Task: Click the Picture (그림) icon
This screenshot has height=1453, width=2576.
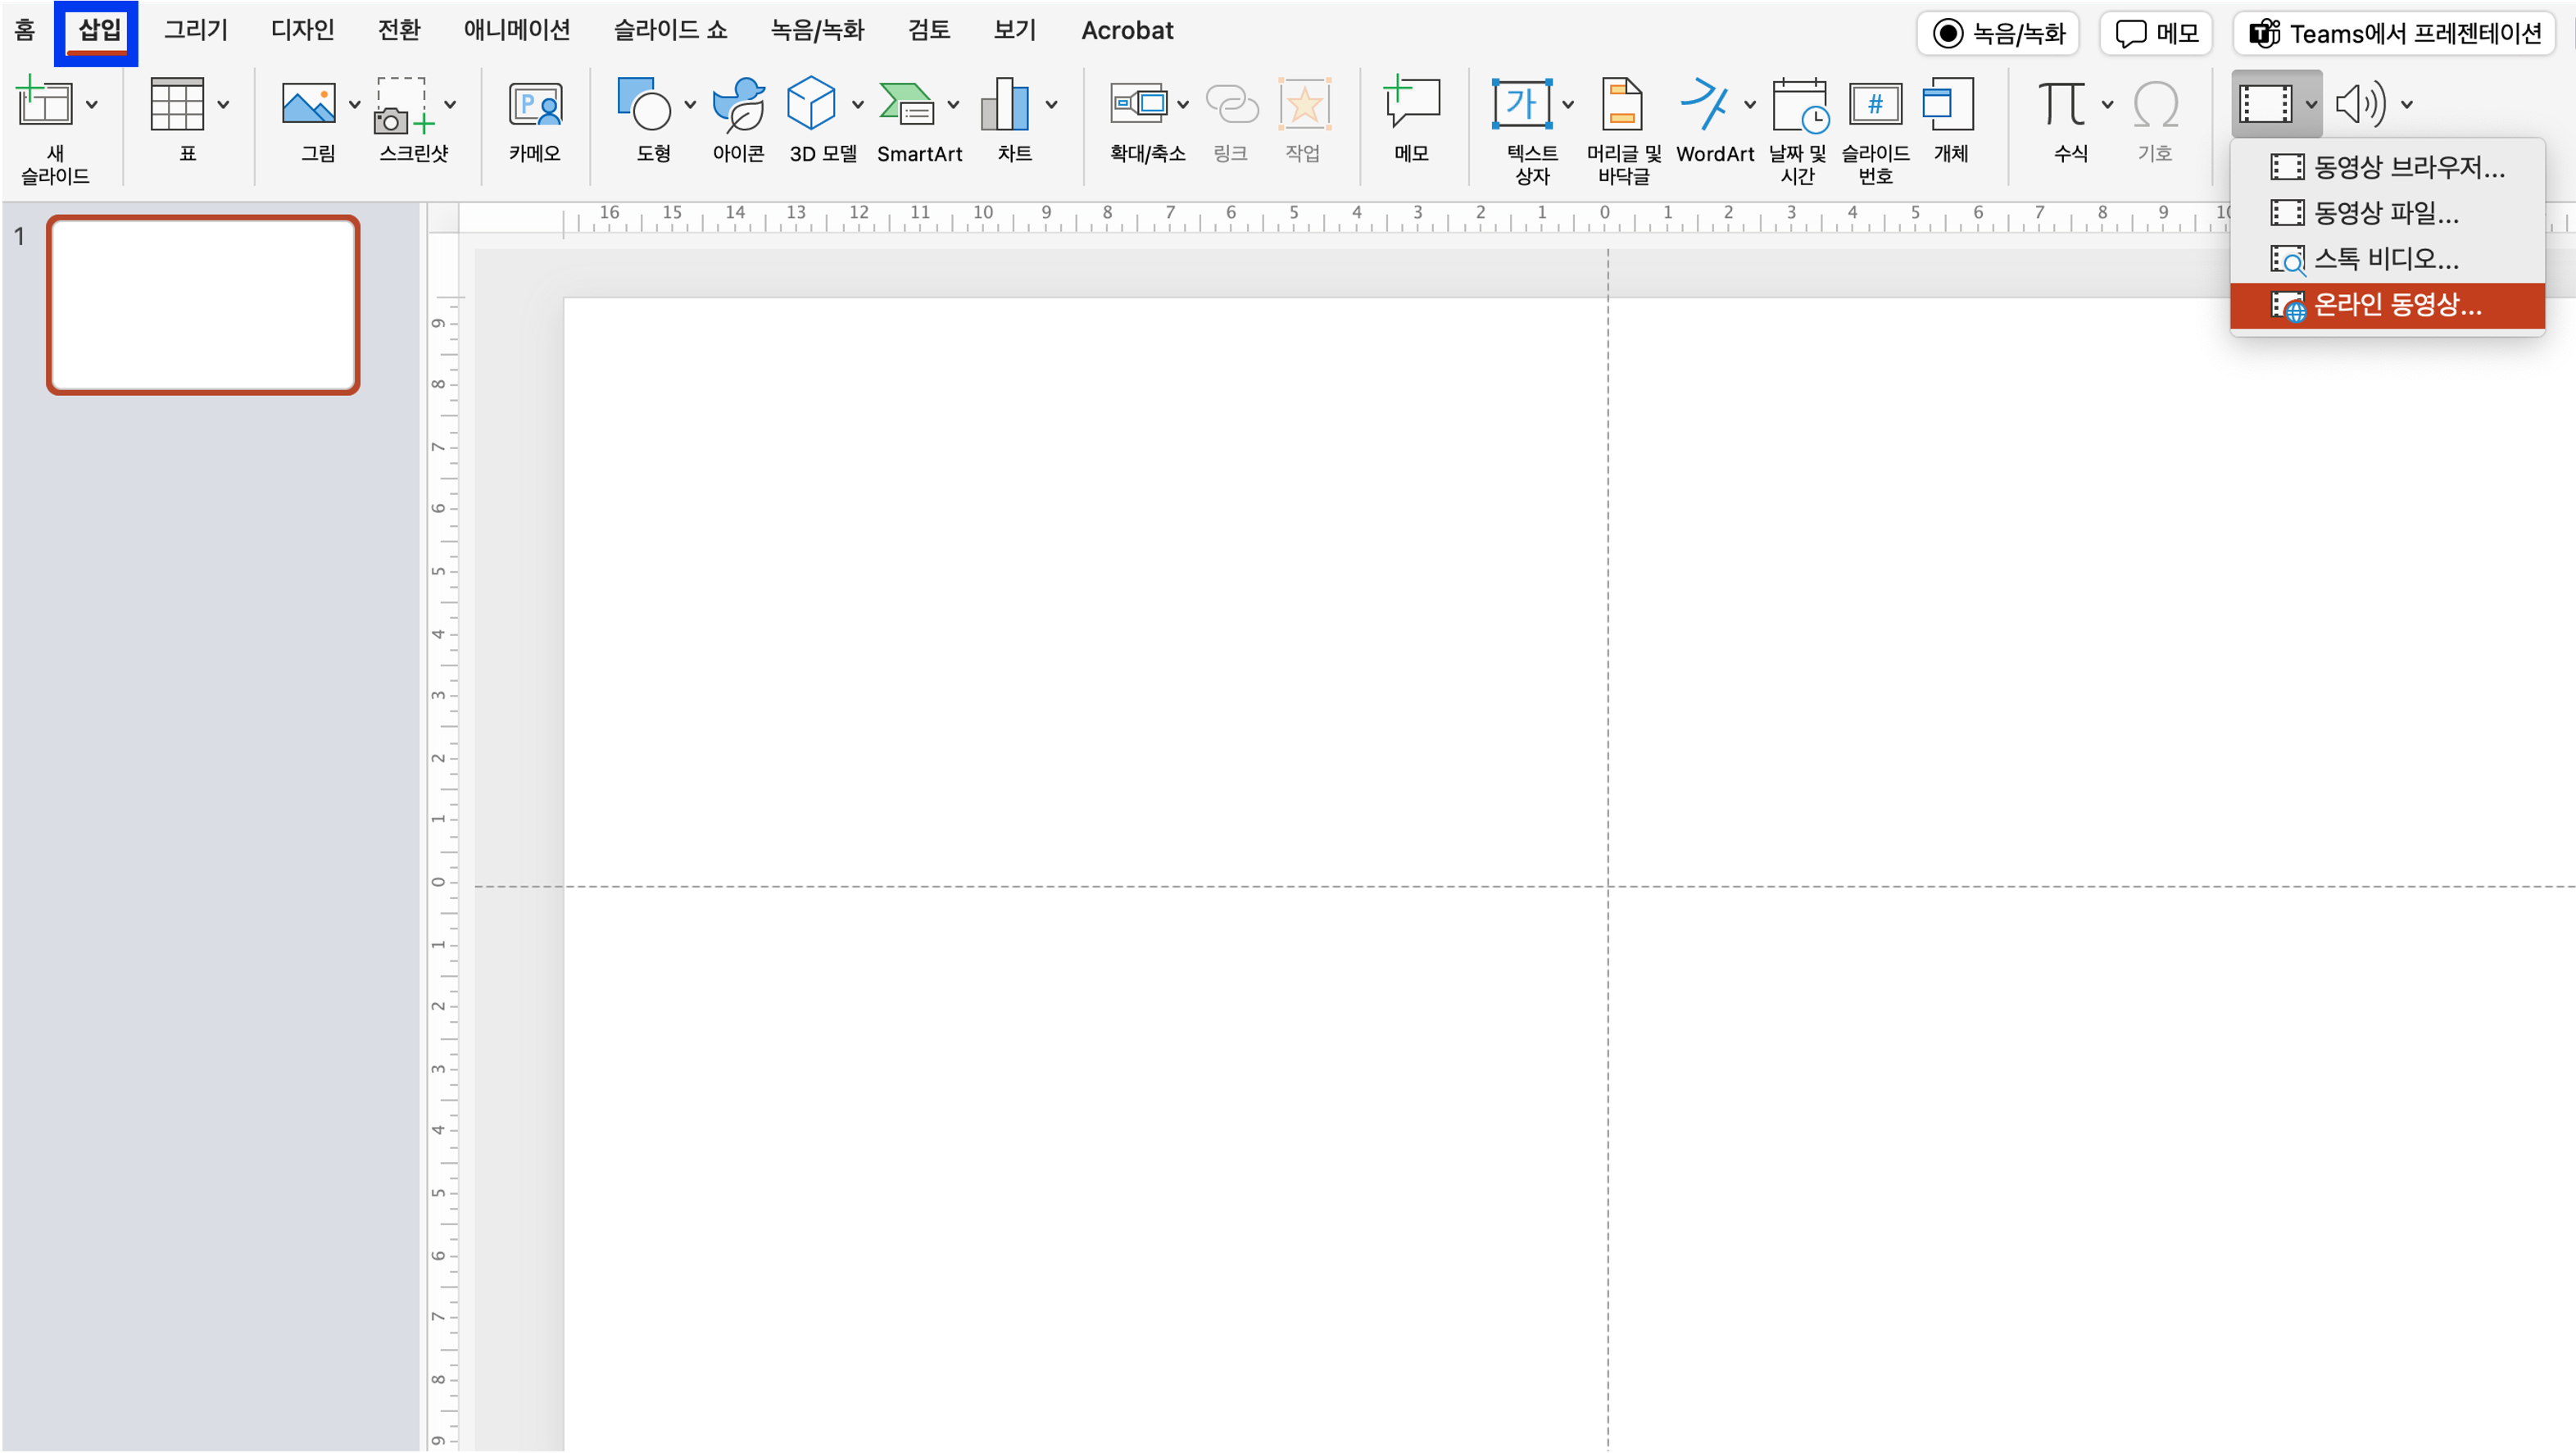Action: coord(309,103)
